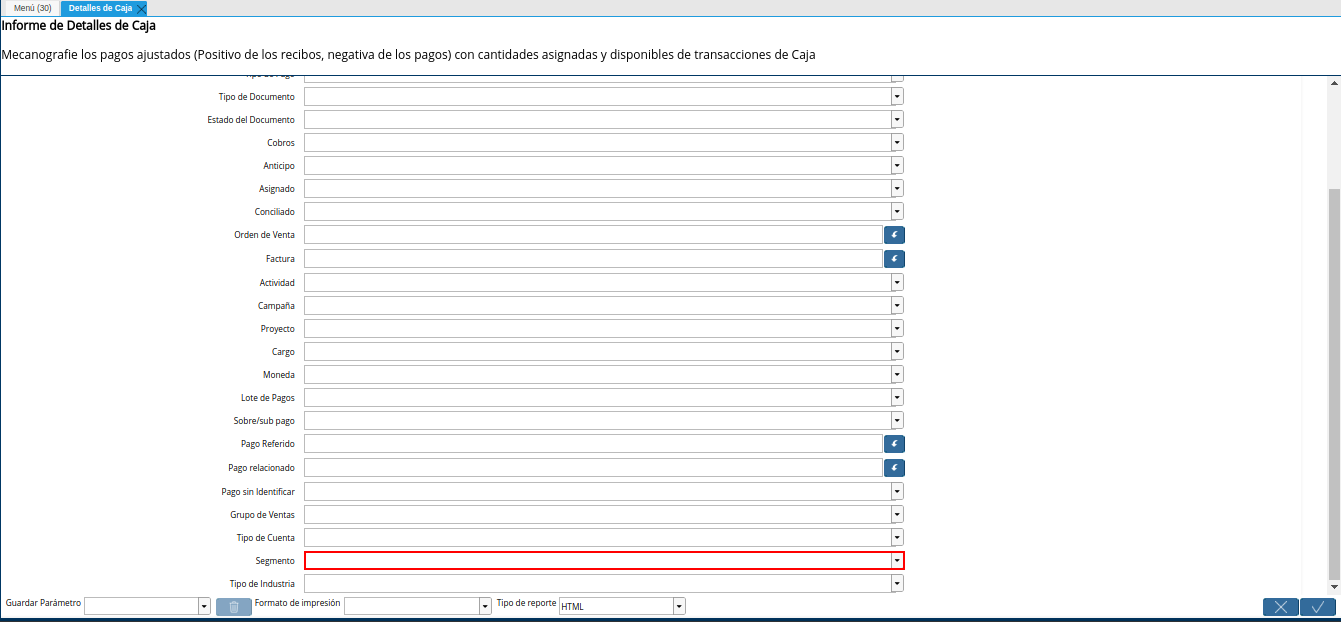Viewport: 1341px width, 622px height.
Task: Switch to the Menú (30) tab
Action: point(32,7)
